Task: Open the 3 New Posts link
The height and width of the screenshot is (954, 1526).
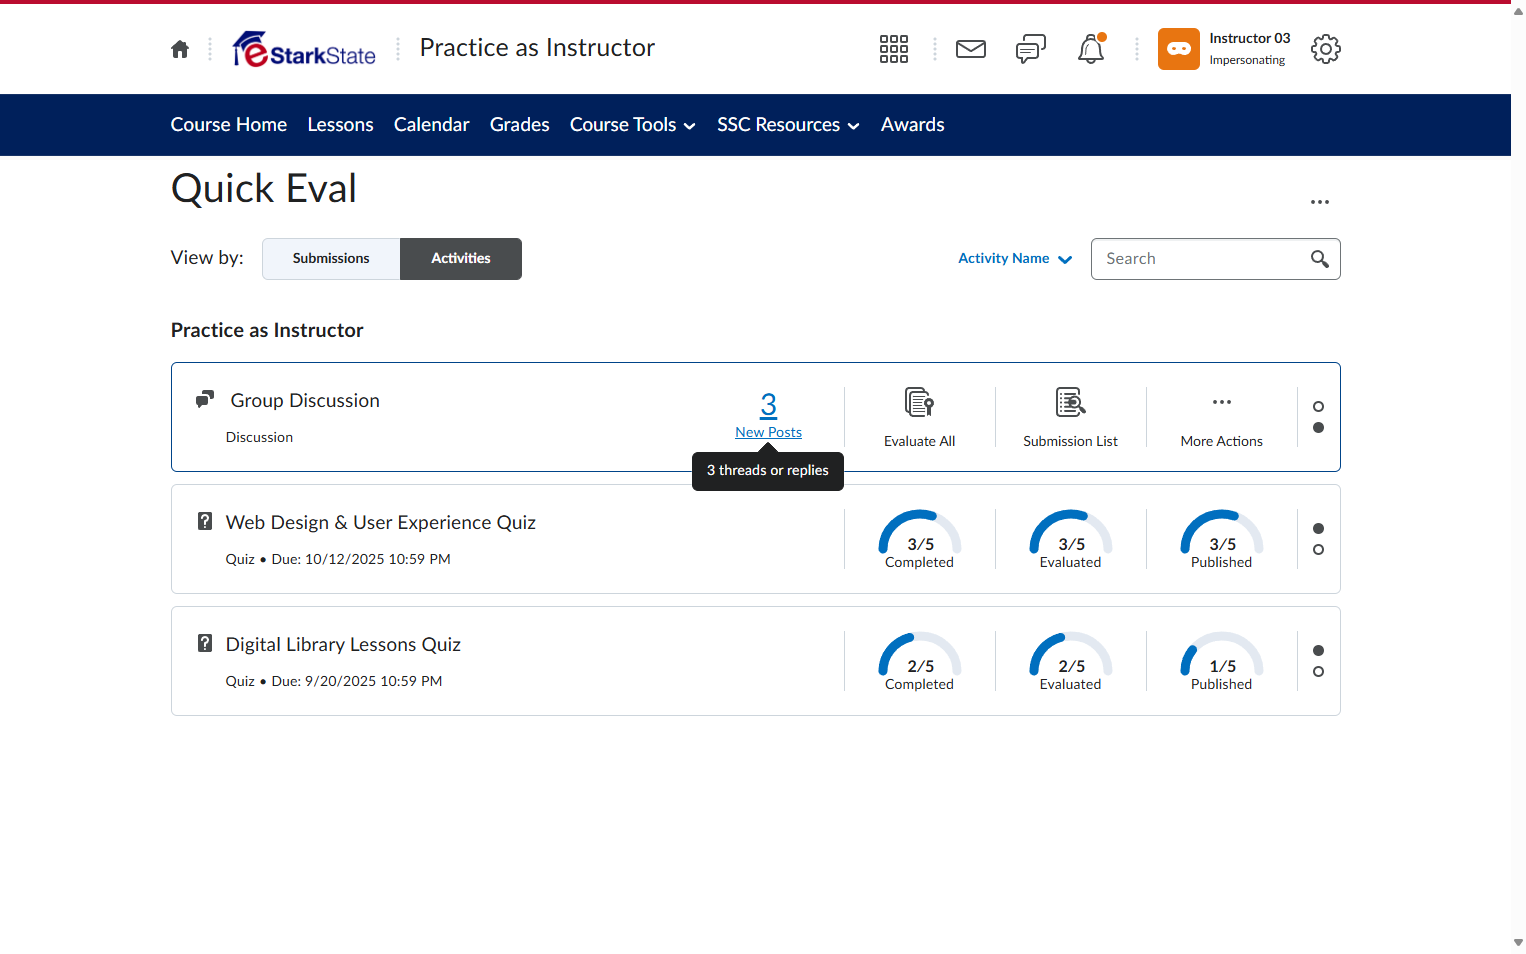Action: point(769,415)
